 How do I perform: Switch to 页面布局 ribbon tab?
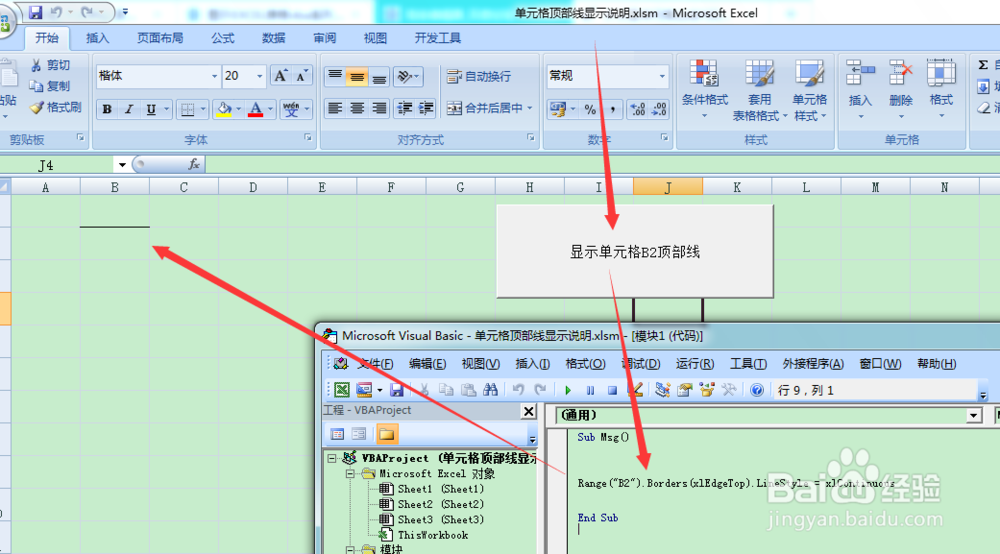160,38
